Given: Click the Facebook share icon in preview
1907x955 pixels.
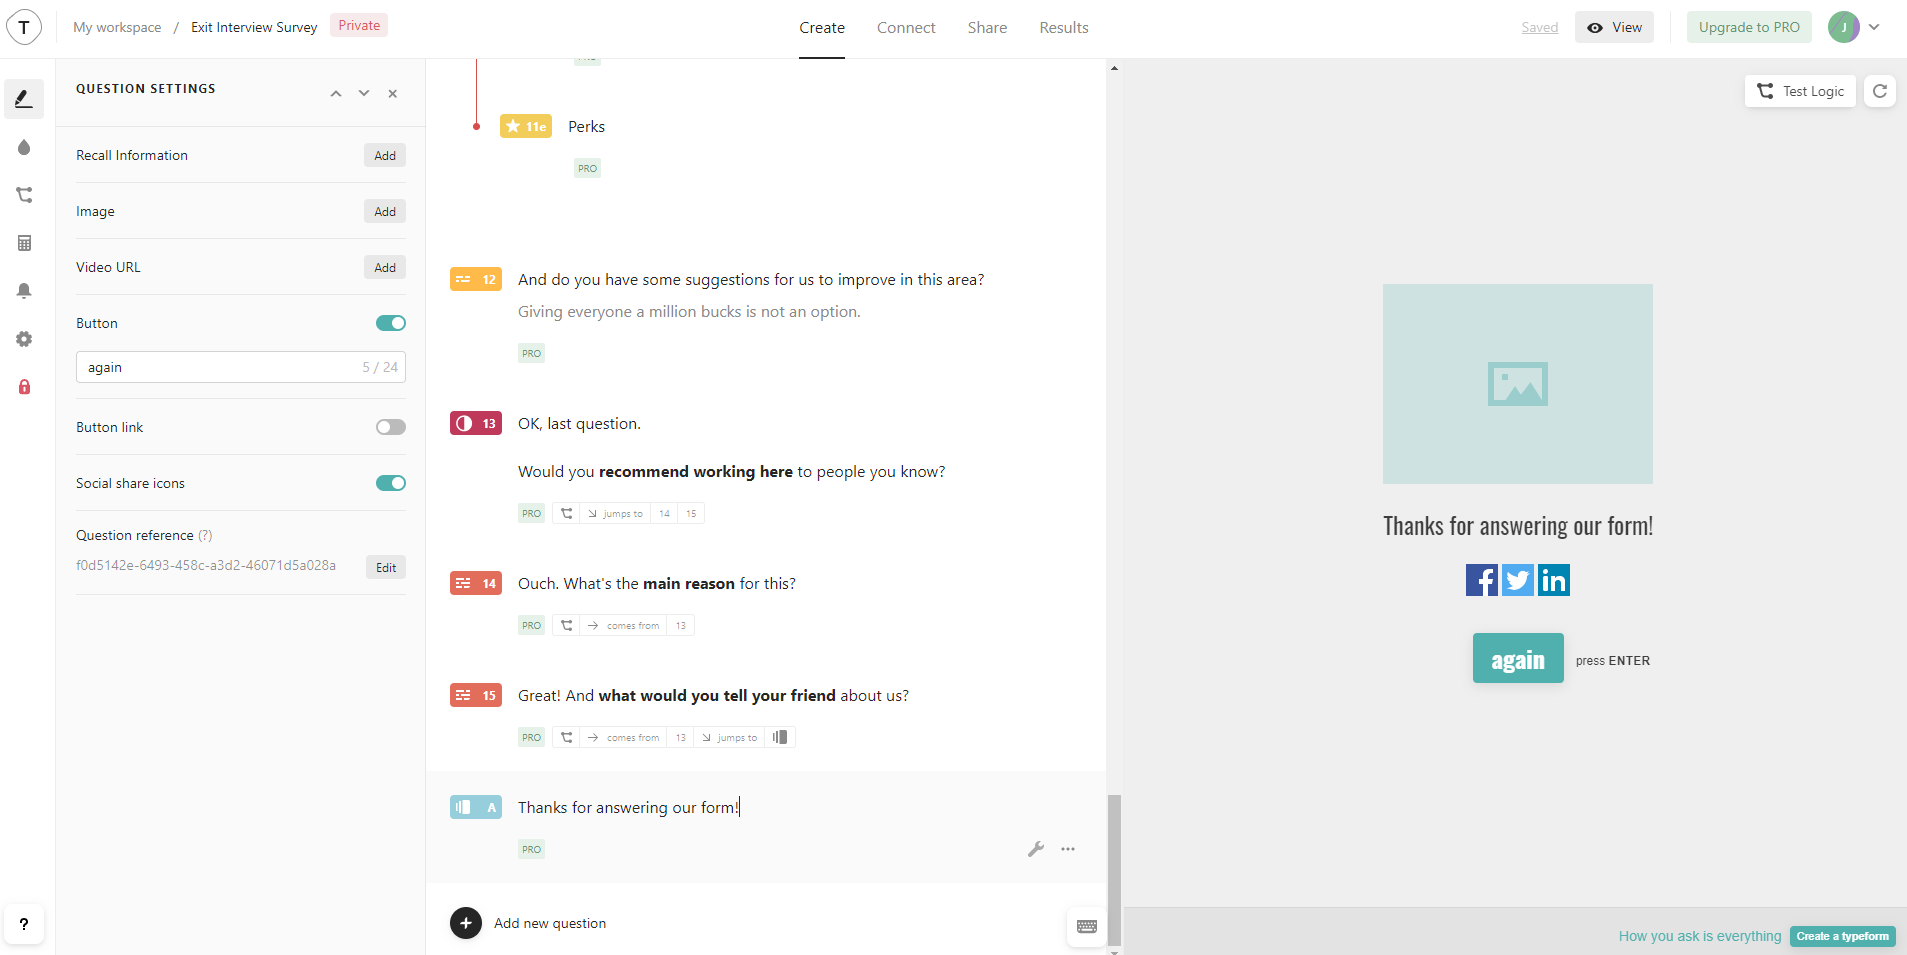Looking at the screenshot, I should coord(1481,580).
